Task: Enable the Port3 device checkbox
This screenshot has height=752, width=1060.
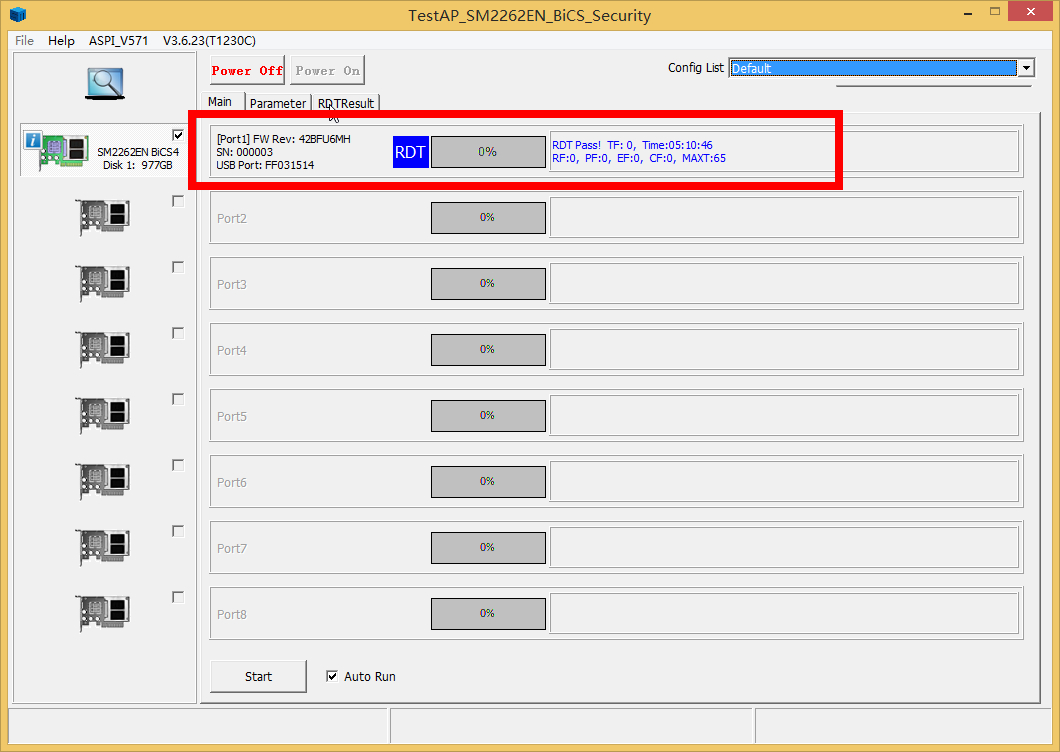Action: tap(178, 267)
